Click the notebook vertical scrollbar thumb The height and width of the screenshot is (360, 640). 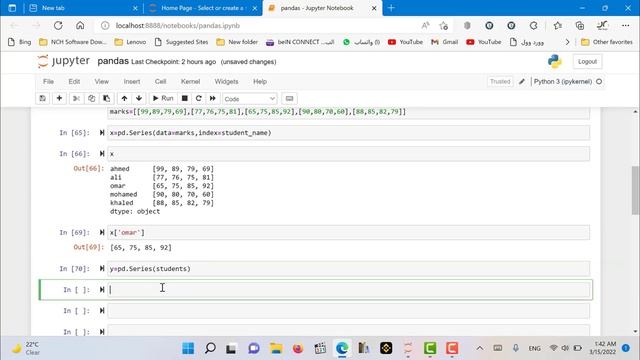[x=635, y=190]
